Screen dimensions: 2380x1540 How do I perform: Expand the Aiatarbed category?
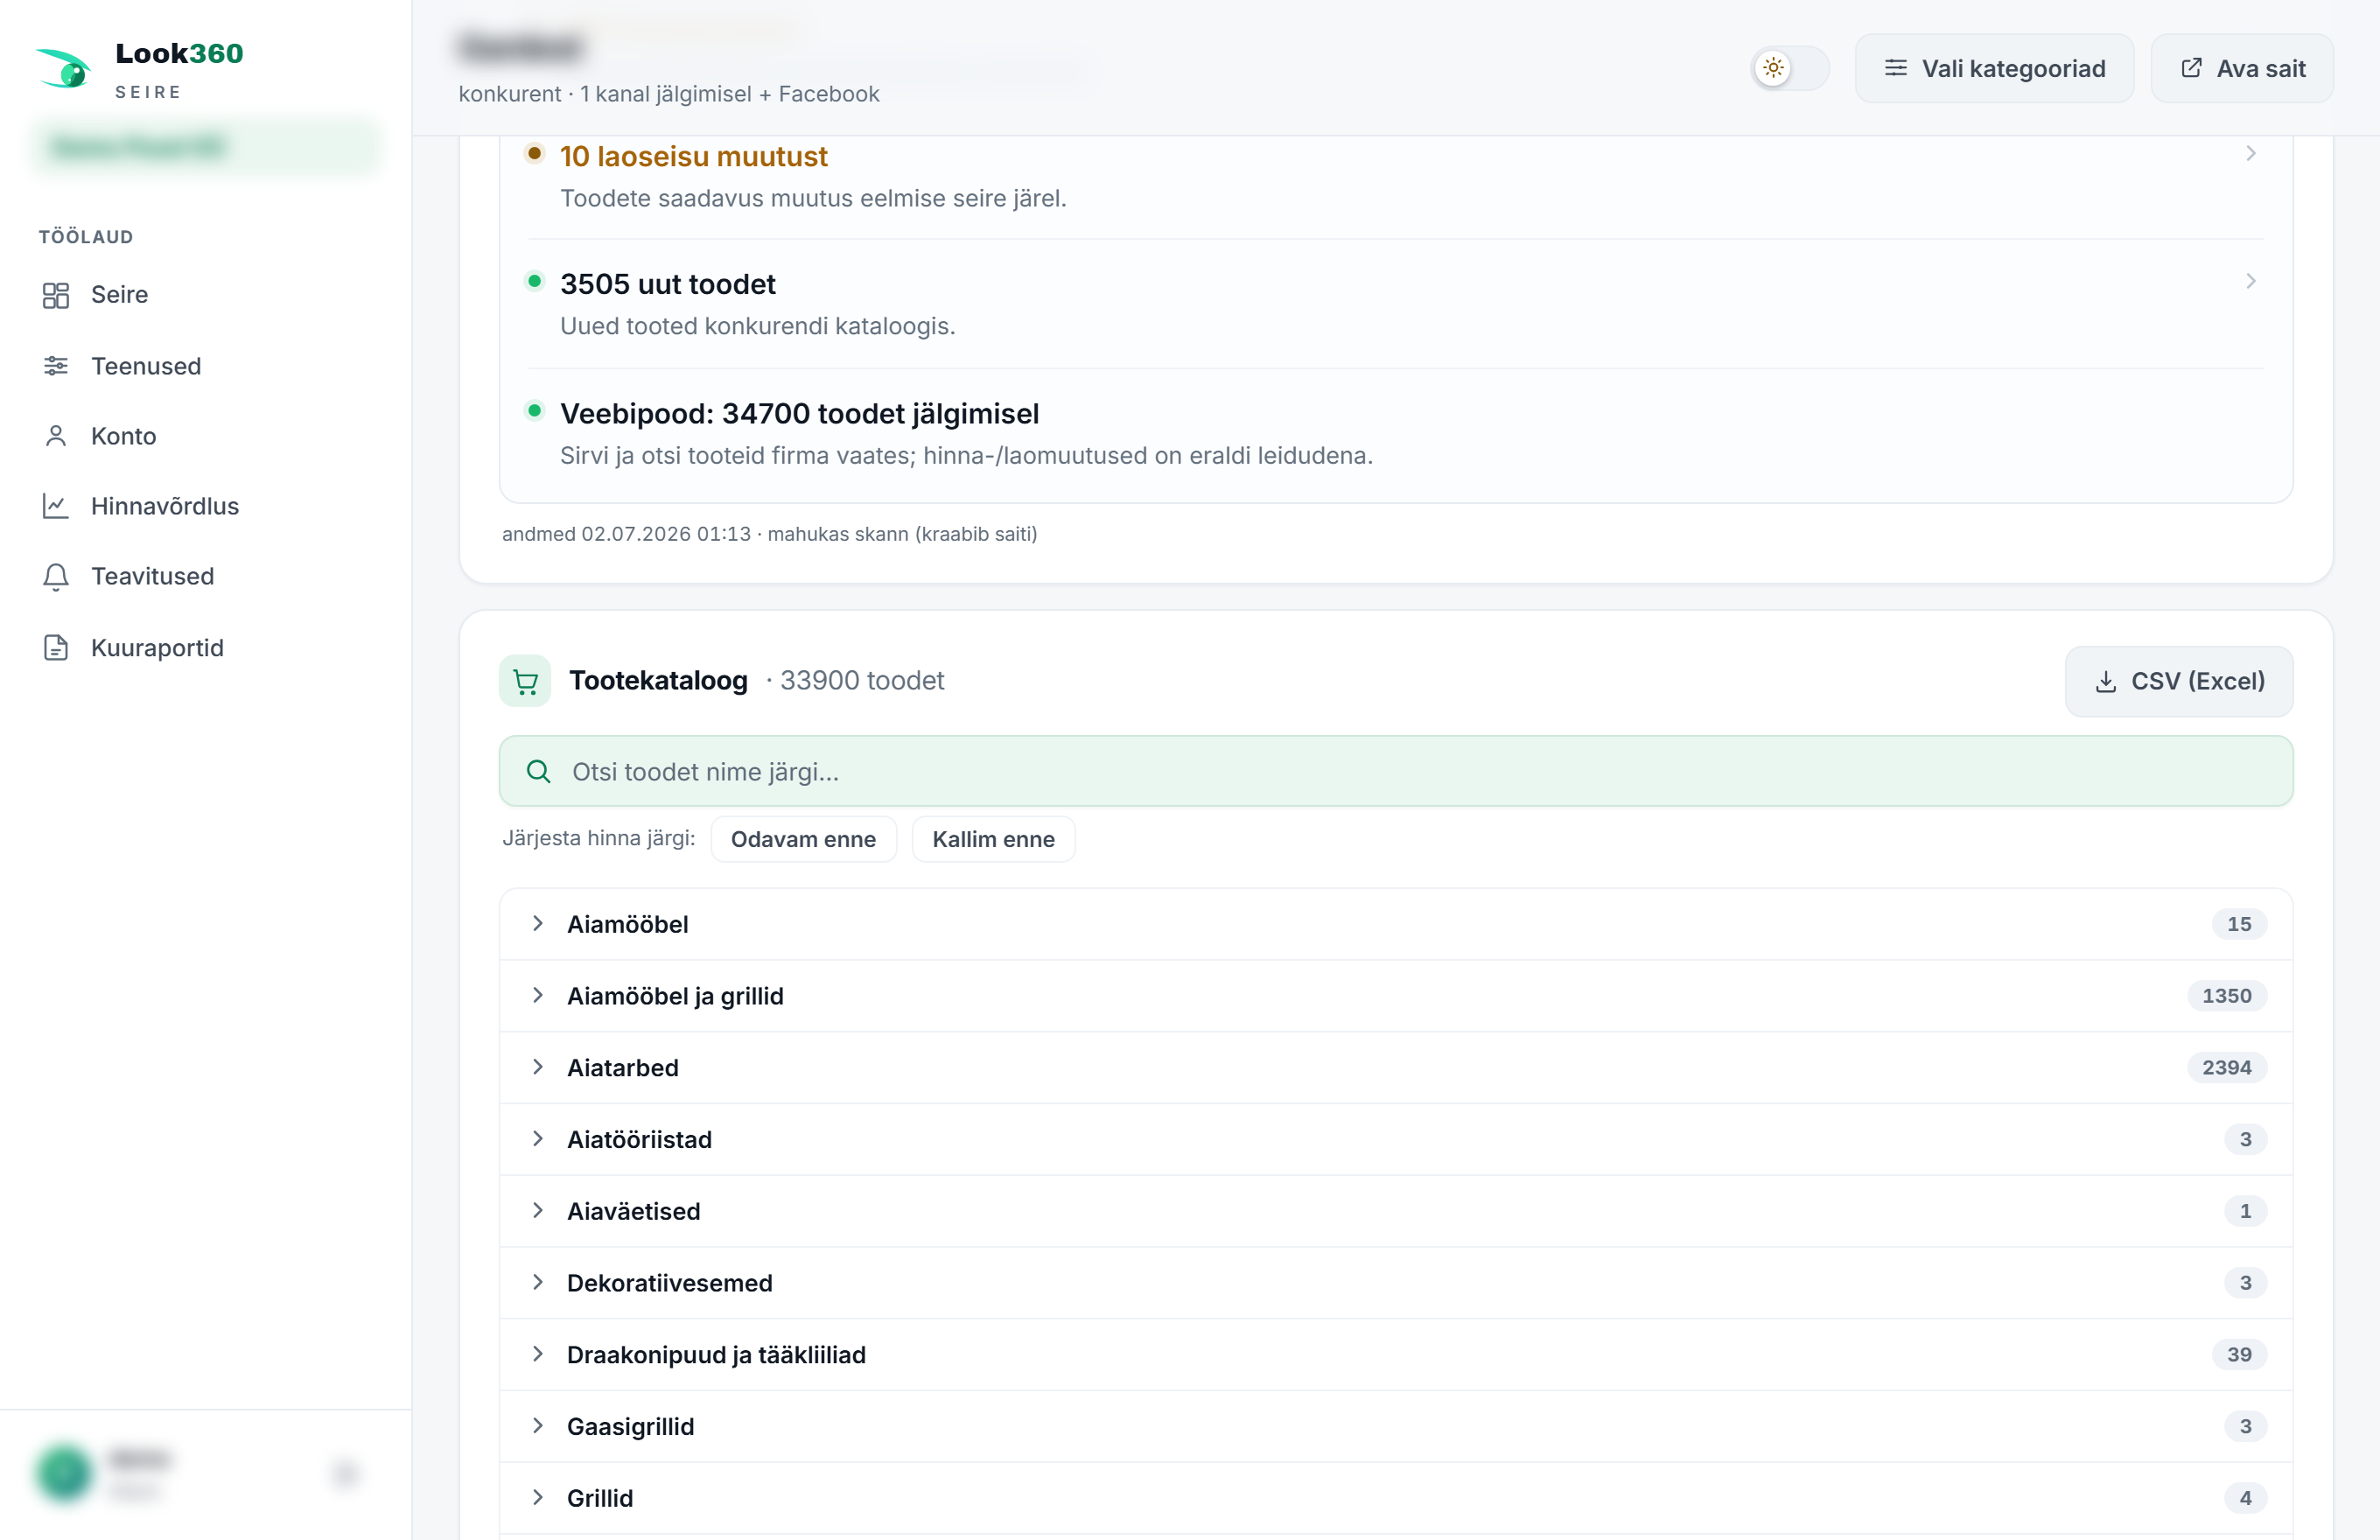(1396, 1068)
